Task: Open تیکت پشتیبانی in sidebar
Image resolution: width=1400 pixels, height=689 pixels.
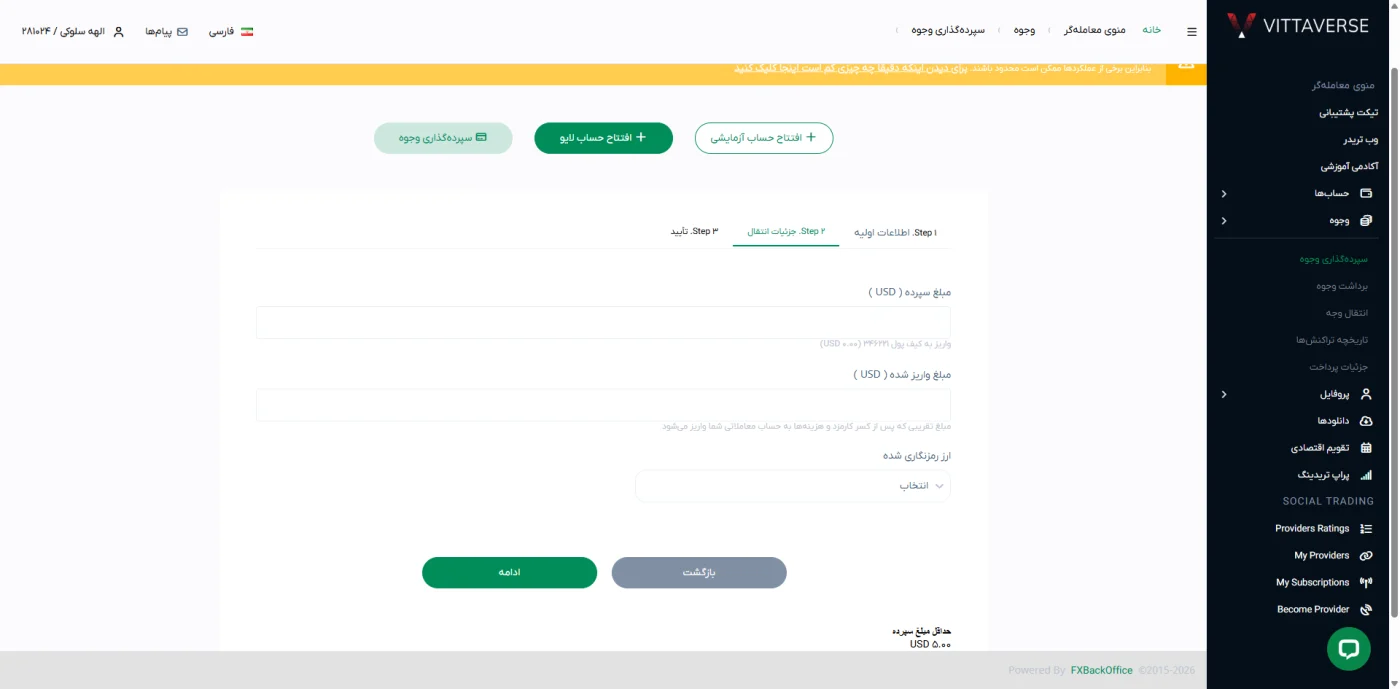Action: [1348, 112]
